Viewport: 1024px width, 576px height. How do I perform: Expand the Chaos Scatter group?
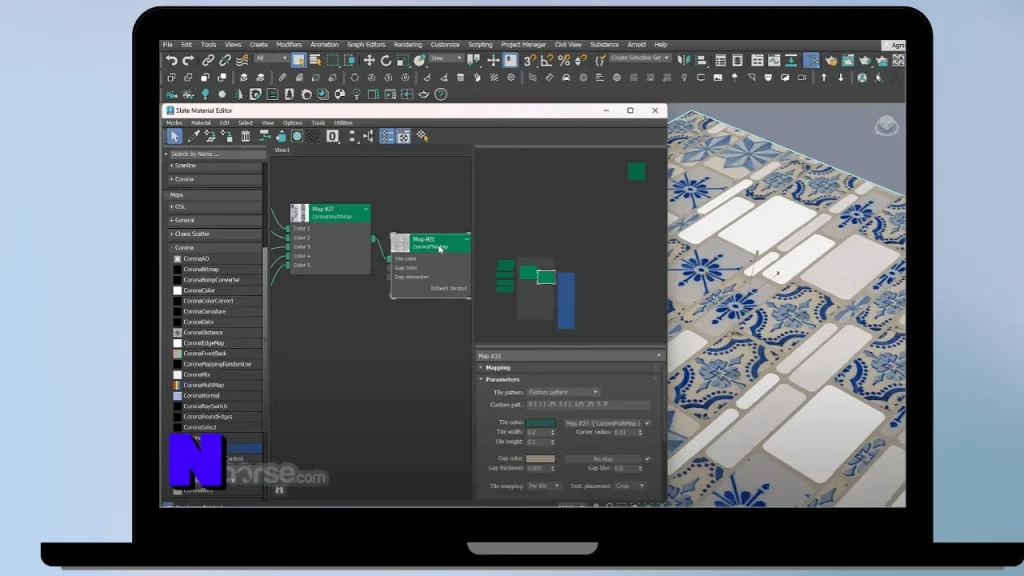(214, 234)
